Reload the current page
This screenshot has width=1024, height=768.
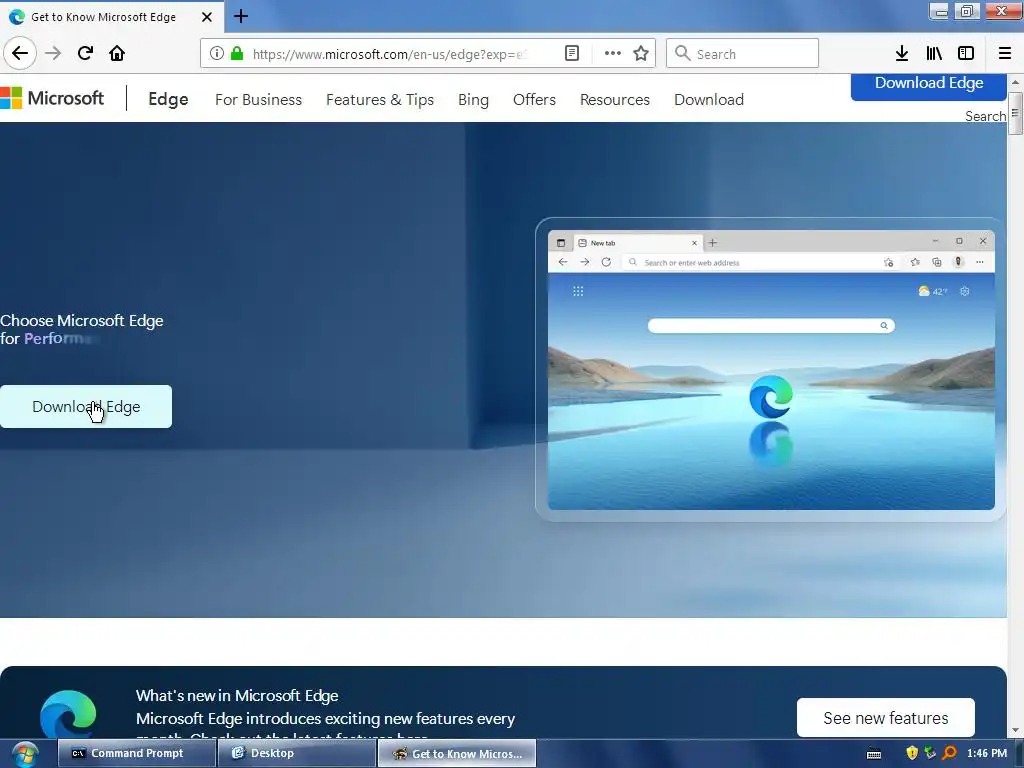point(85,53)
